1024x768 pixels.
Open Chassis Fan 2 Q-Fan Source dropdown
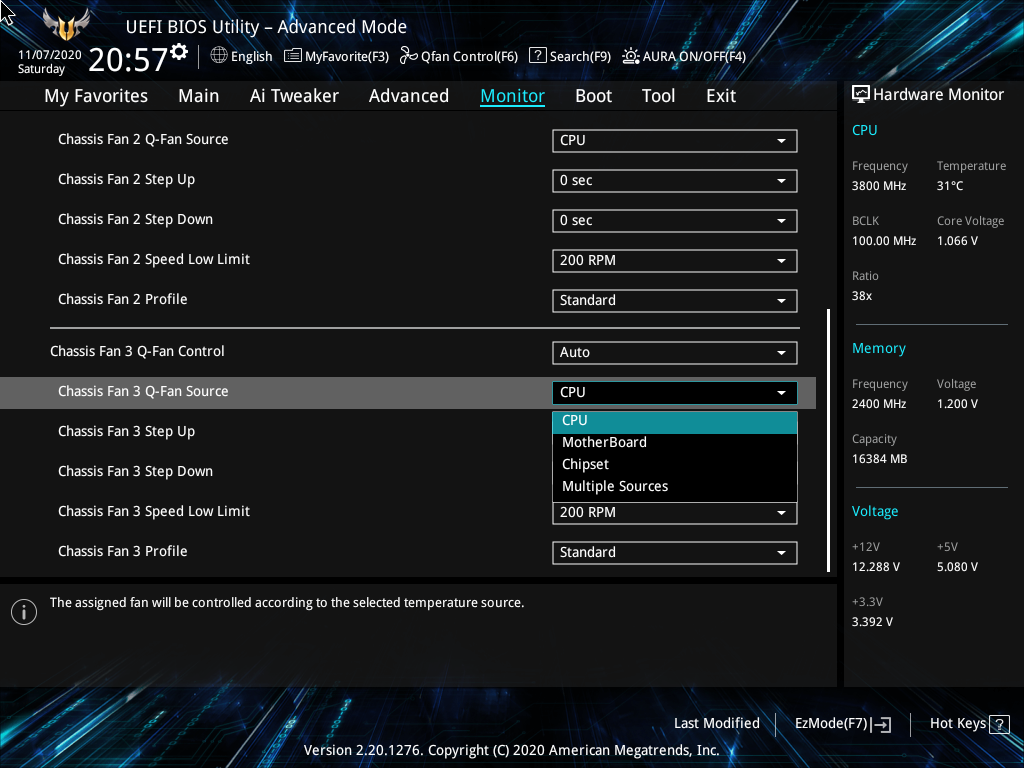675,140
